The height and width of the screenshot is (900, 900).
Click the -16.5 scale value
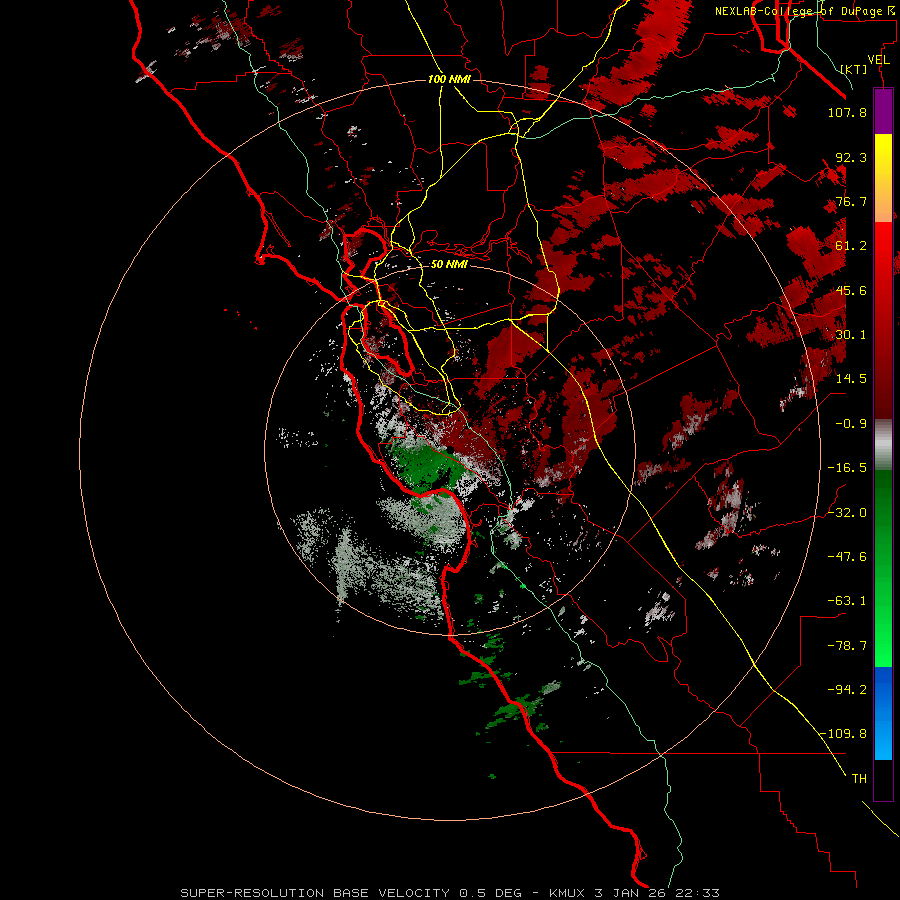(847, 468)
